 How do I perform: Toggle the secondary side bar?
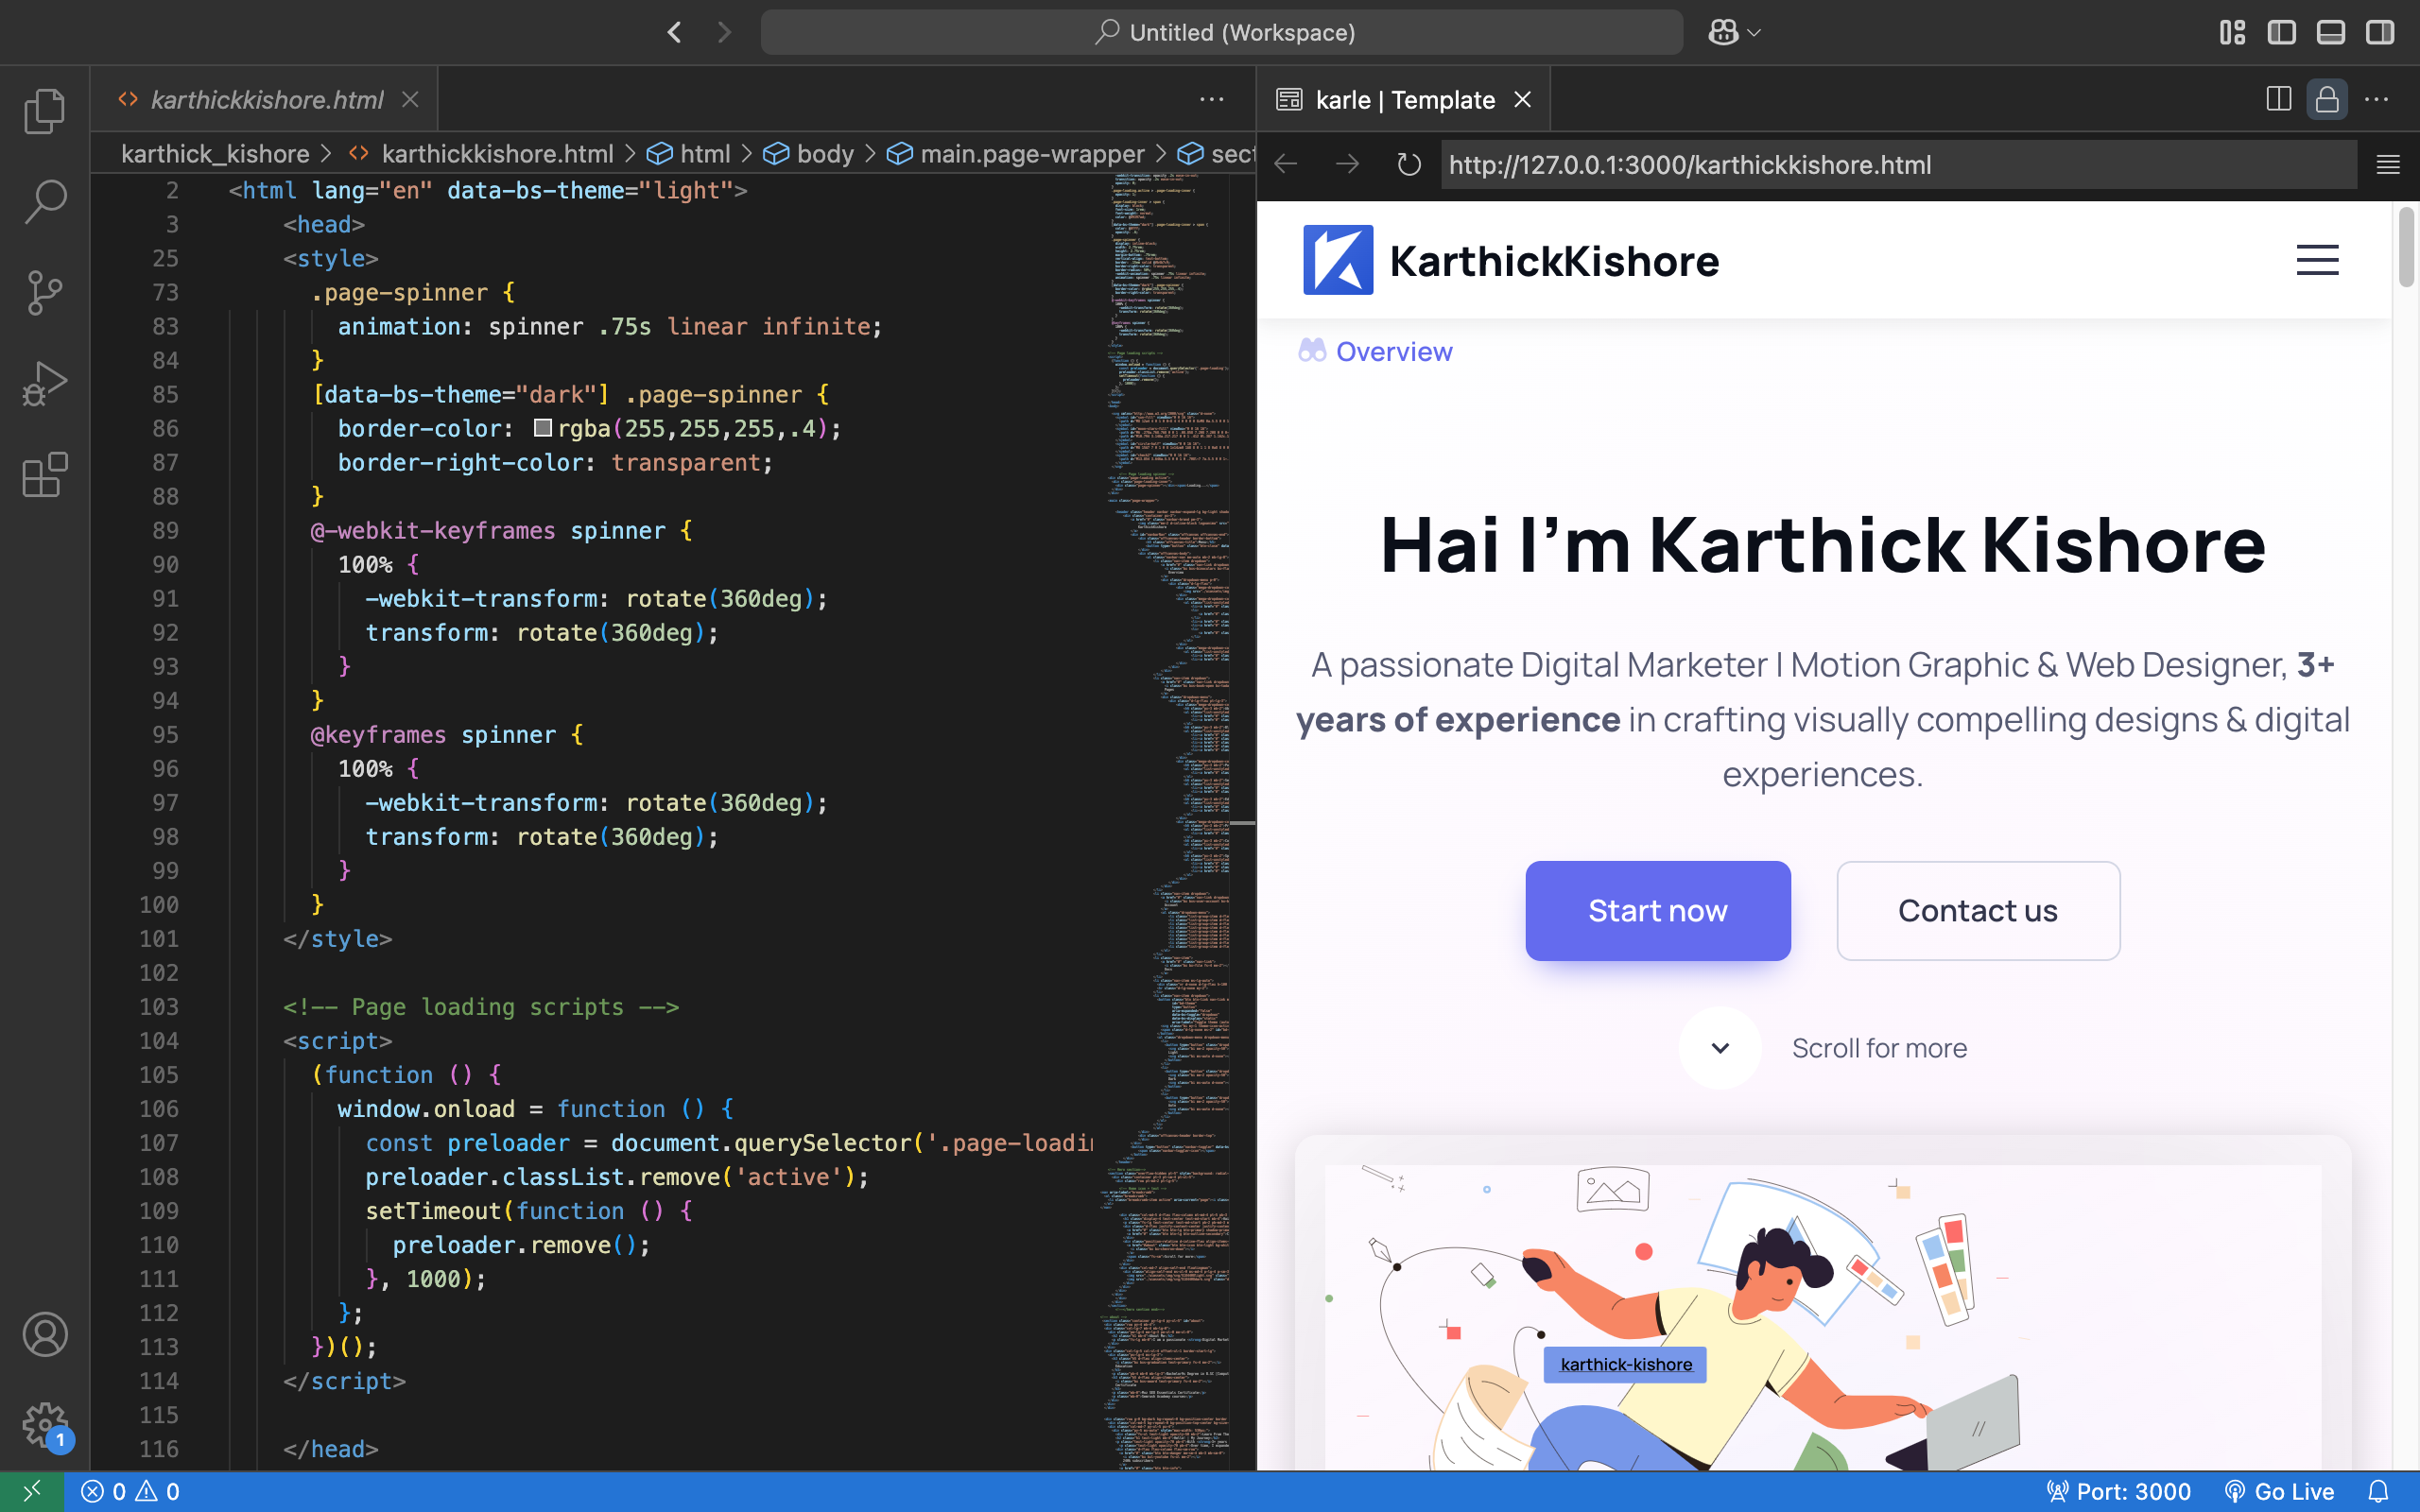[2379, 31]
